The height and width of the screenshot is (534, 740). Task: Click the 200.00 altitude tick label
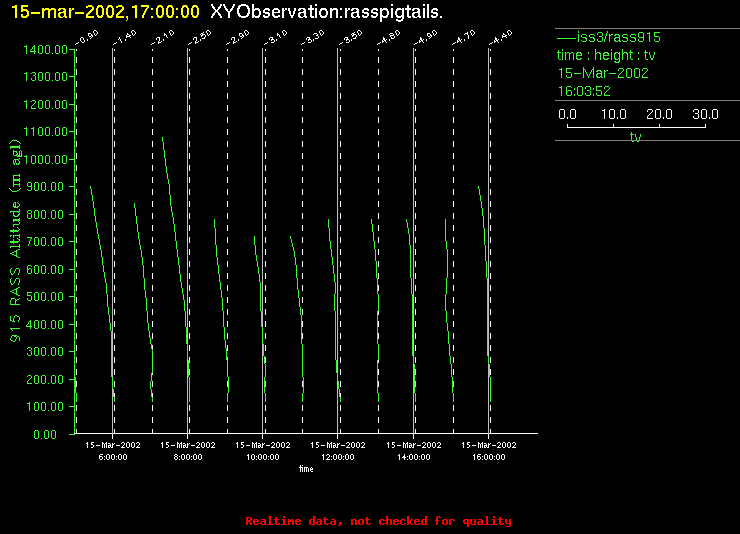(x=45, y=380)
